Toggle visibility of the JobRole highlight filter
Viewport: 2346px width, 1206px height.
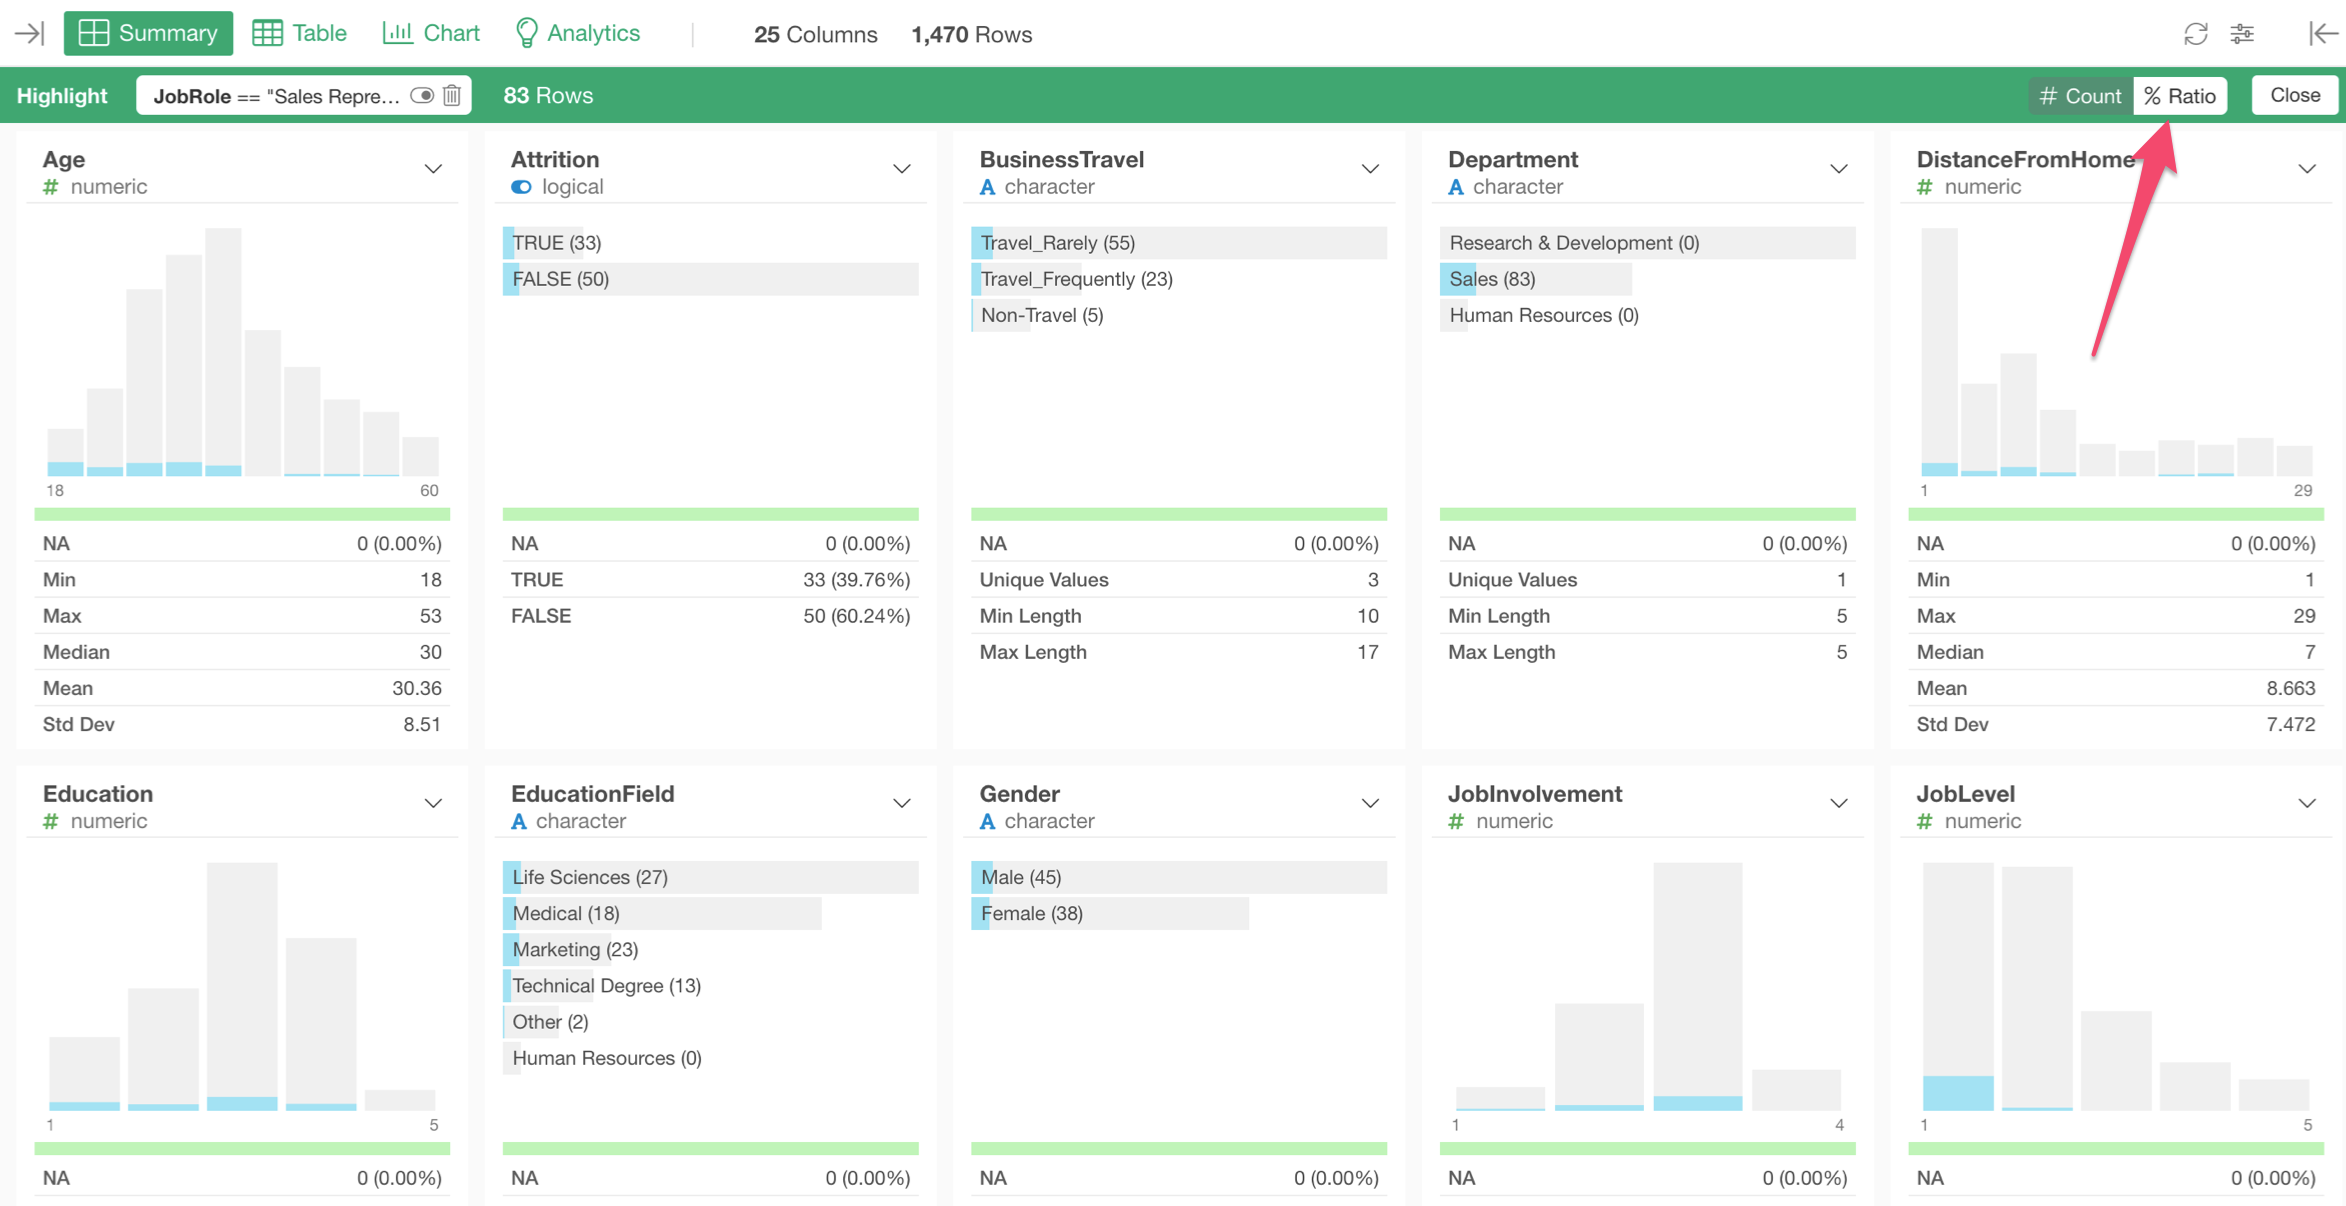(x=421, y=95)
